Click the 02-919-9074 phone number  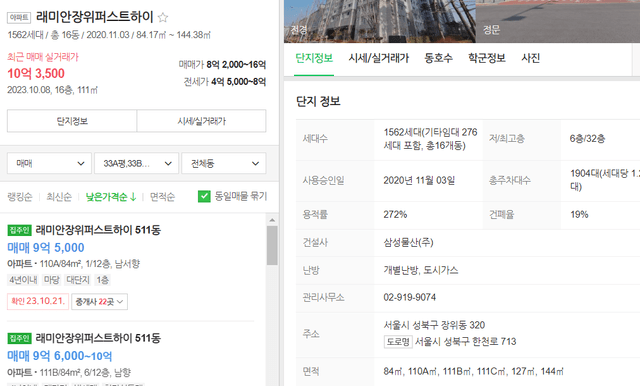tap(409, 297)
